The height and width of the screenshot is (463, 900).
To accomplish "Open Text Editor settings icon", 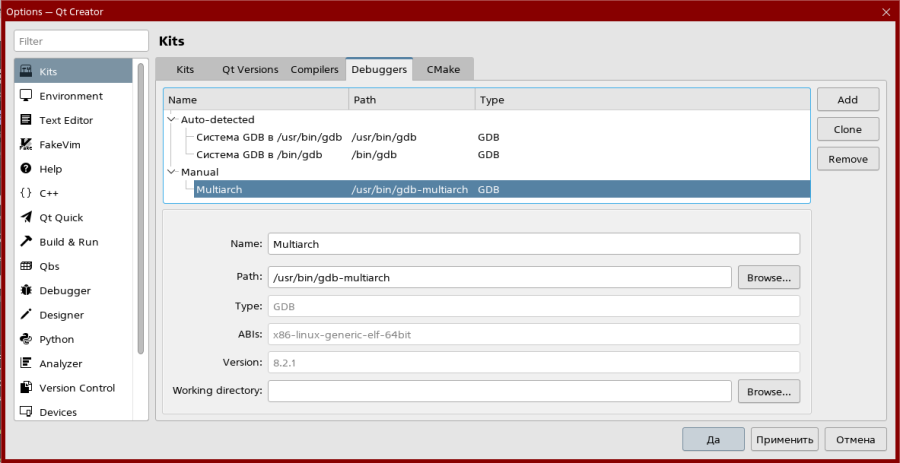I will click(27, 120).
